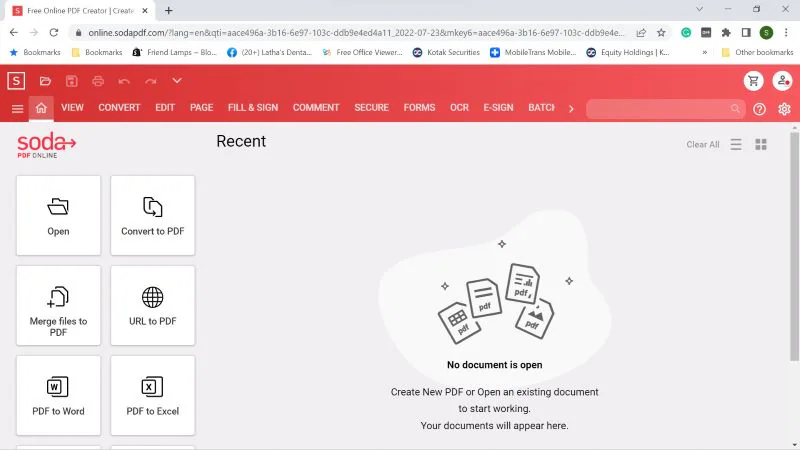Bookmark this page with star icon
This screenshot has width=800, height=450.
661,33
